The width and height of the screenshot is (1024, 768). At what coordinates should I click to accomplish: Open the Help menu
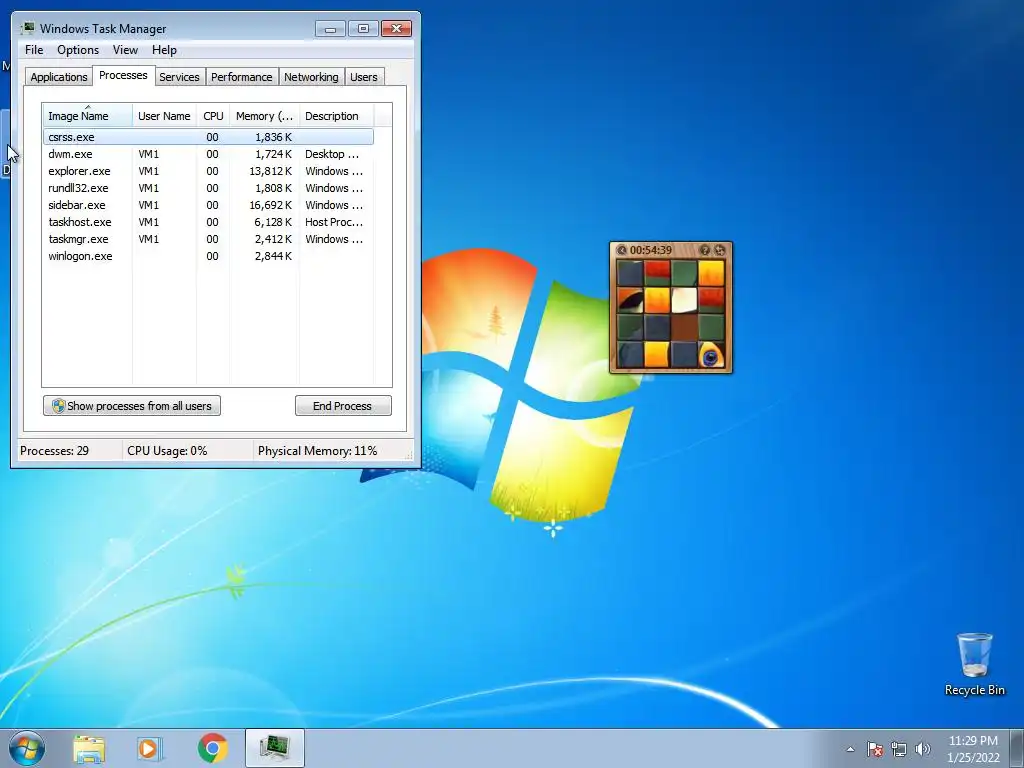[164, 50]
